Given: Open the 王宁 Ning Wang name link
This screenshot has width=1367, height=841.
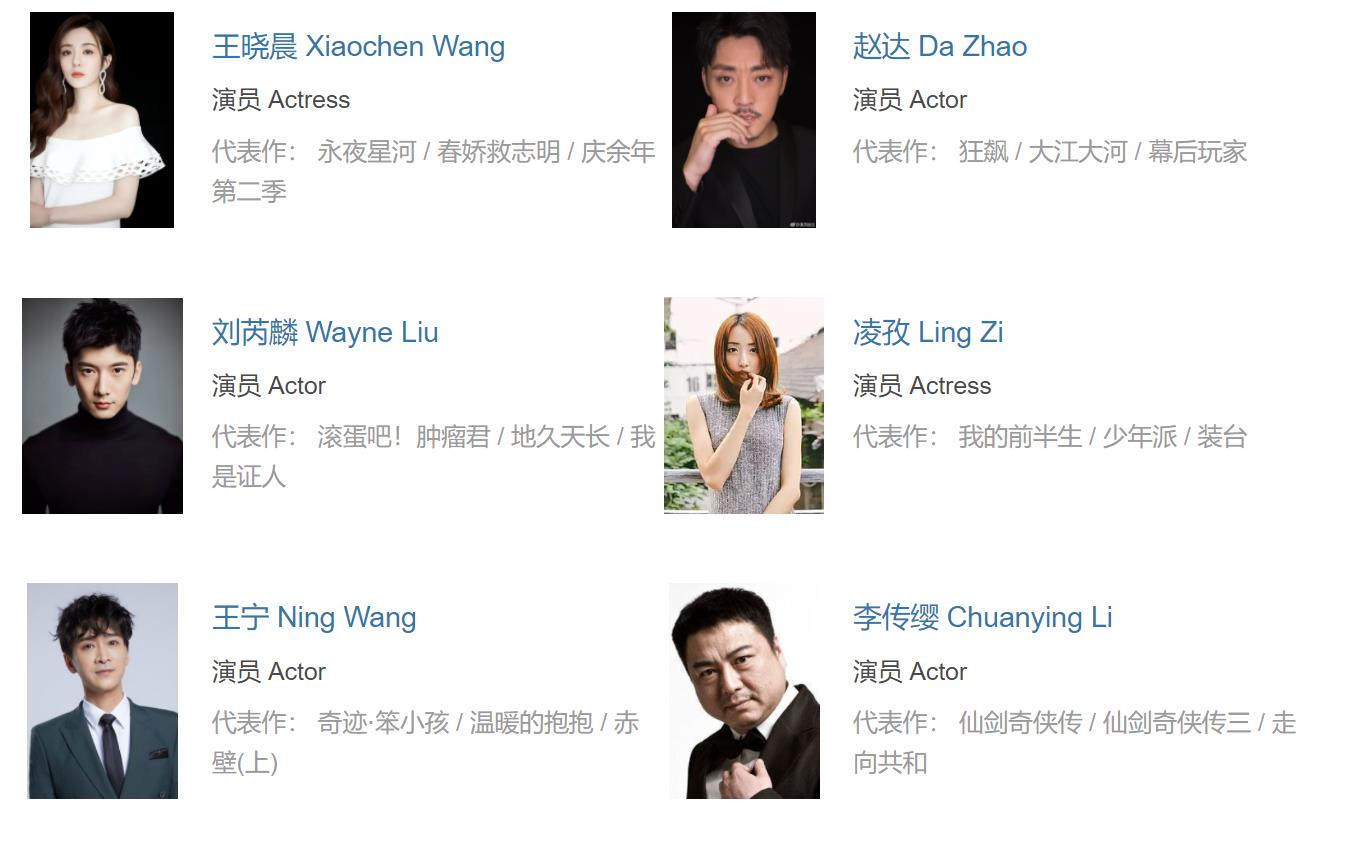Looking at the screenshot, I should pyautogui.click(x=314, y=617).
